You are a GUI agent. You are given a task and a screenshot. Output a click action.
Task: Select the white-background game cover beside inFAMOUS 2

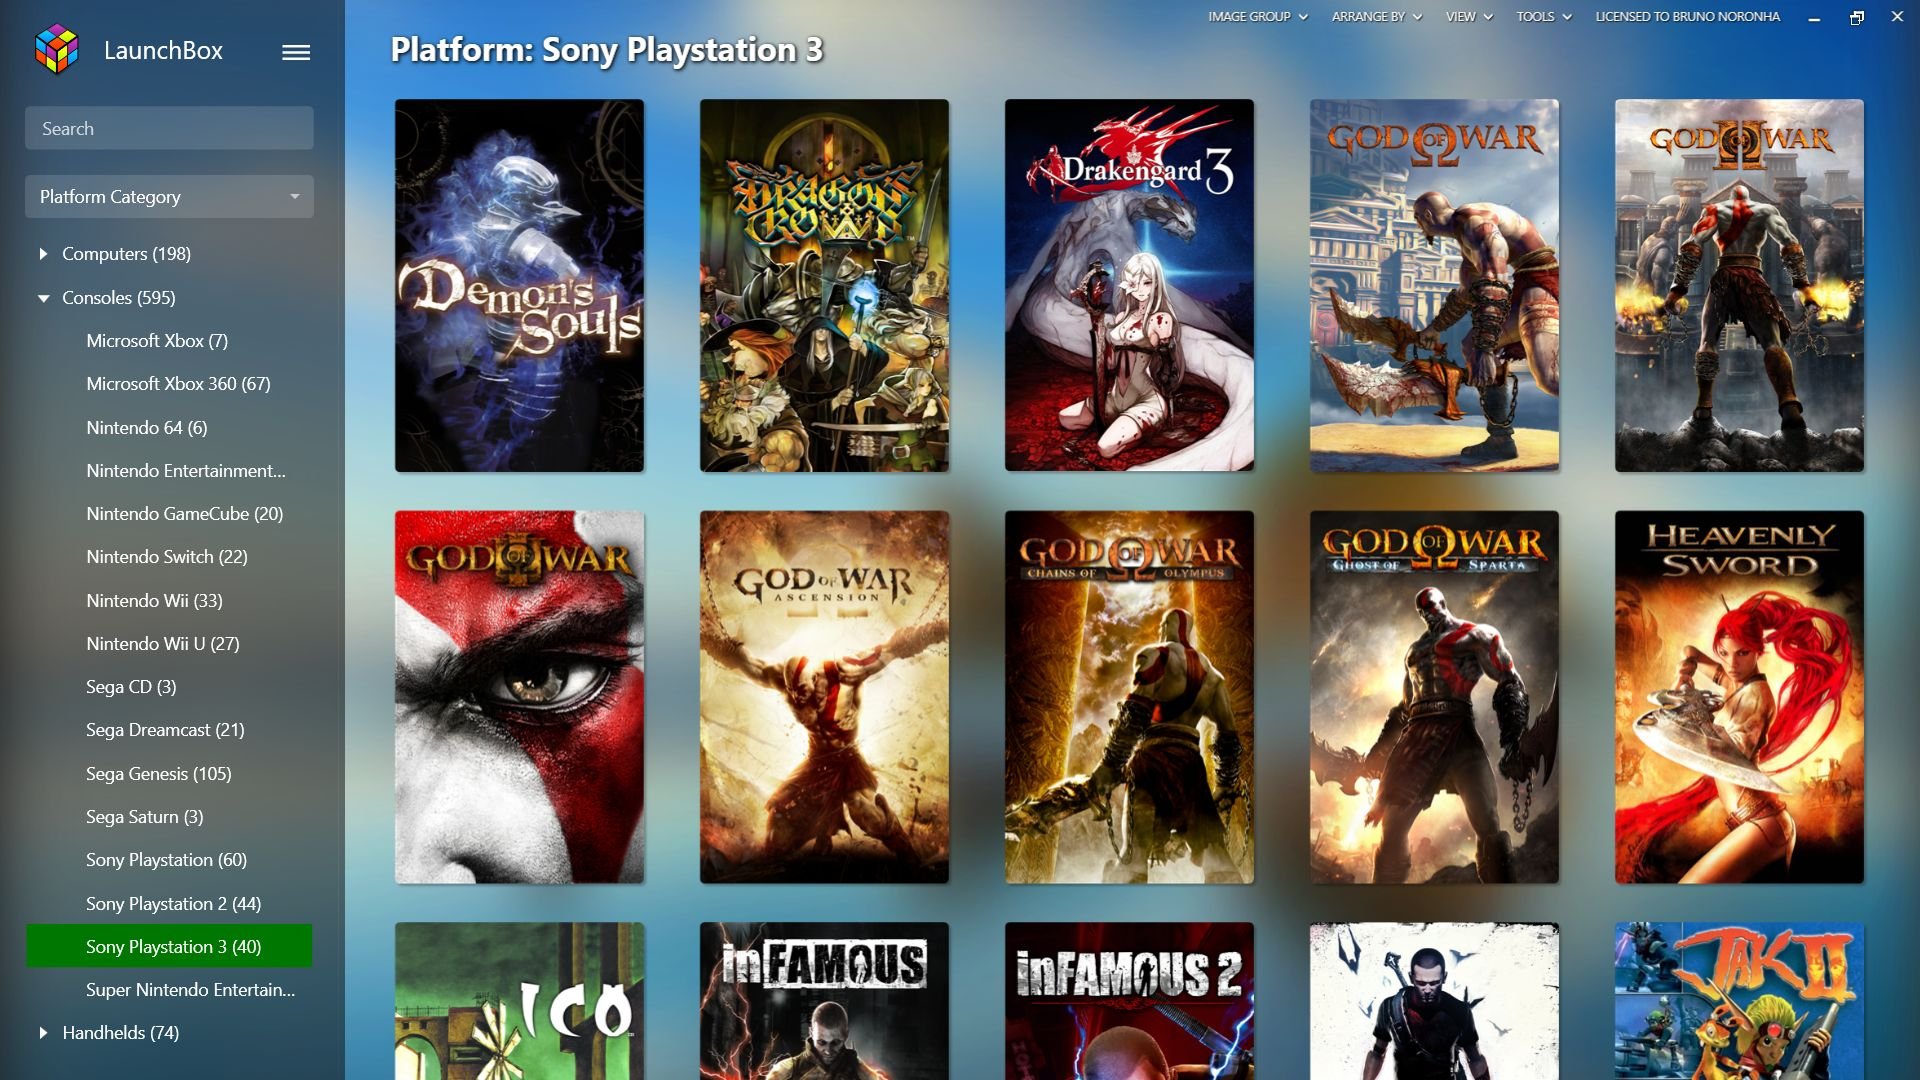1434,1001
